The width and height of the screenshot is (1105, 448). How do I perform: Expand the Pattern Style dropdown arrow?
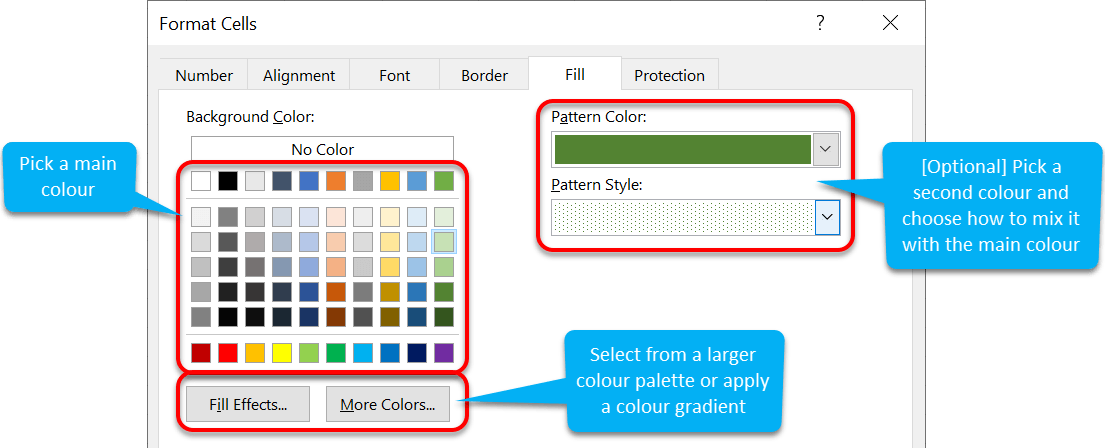[x=827, y=216]
